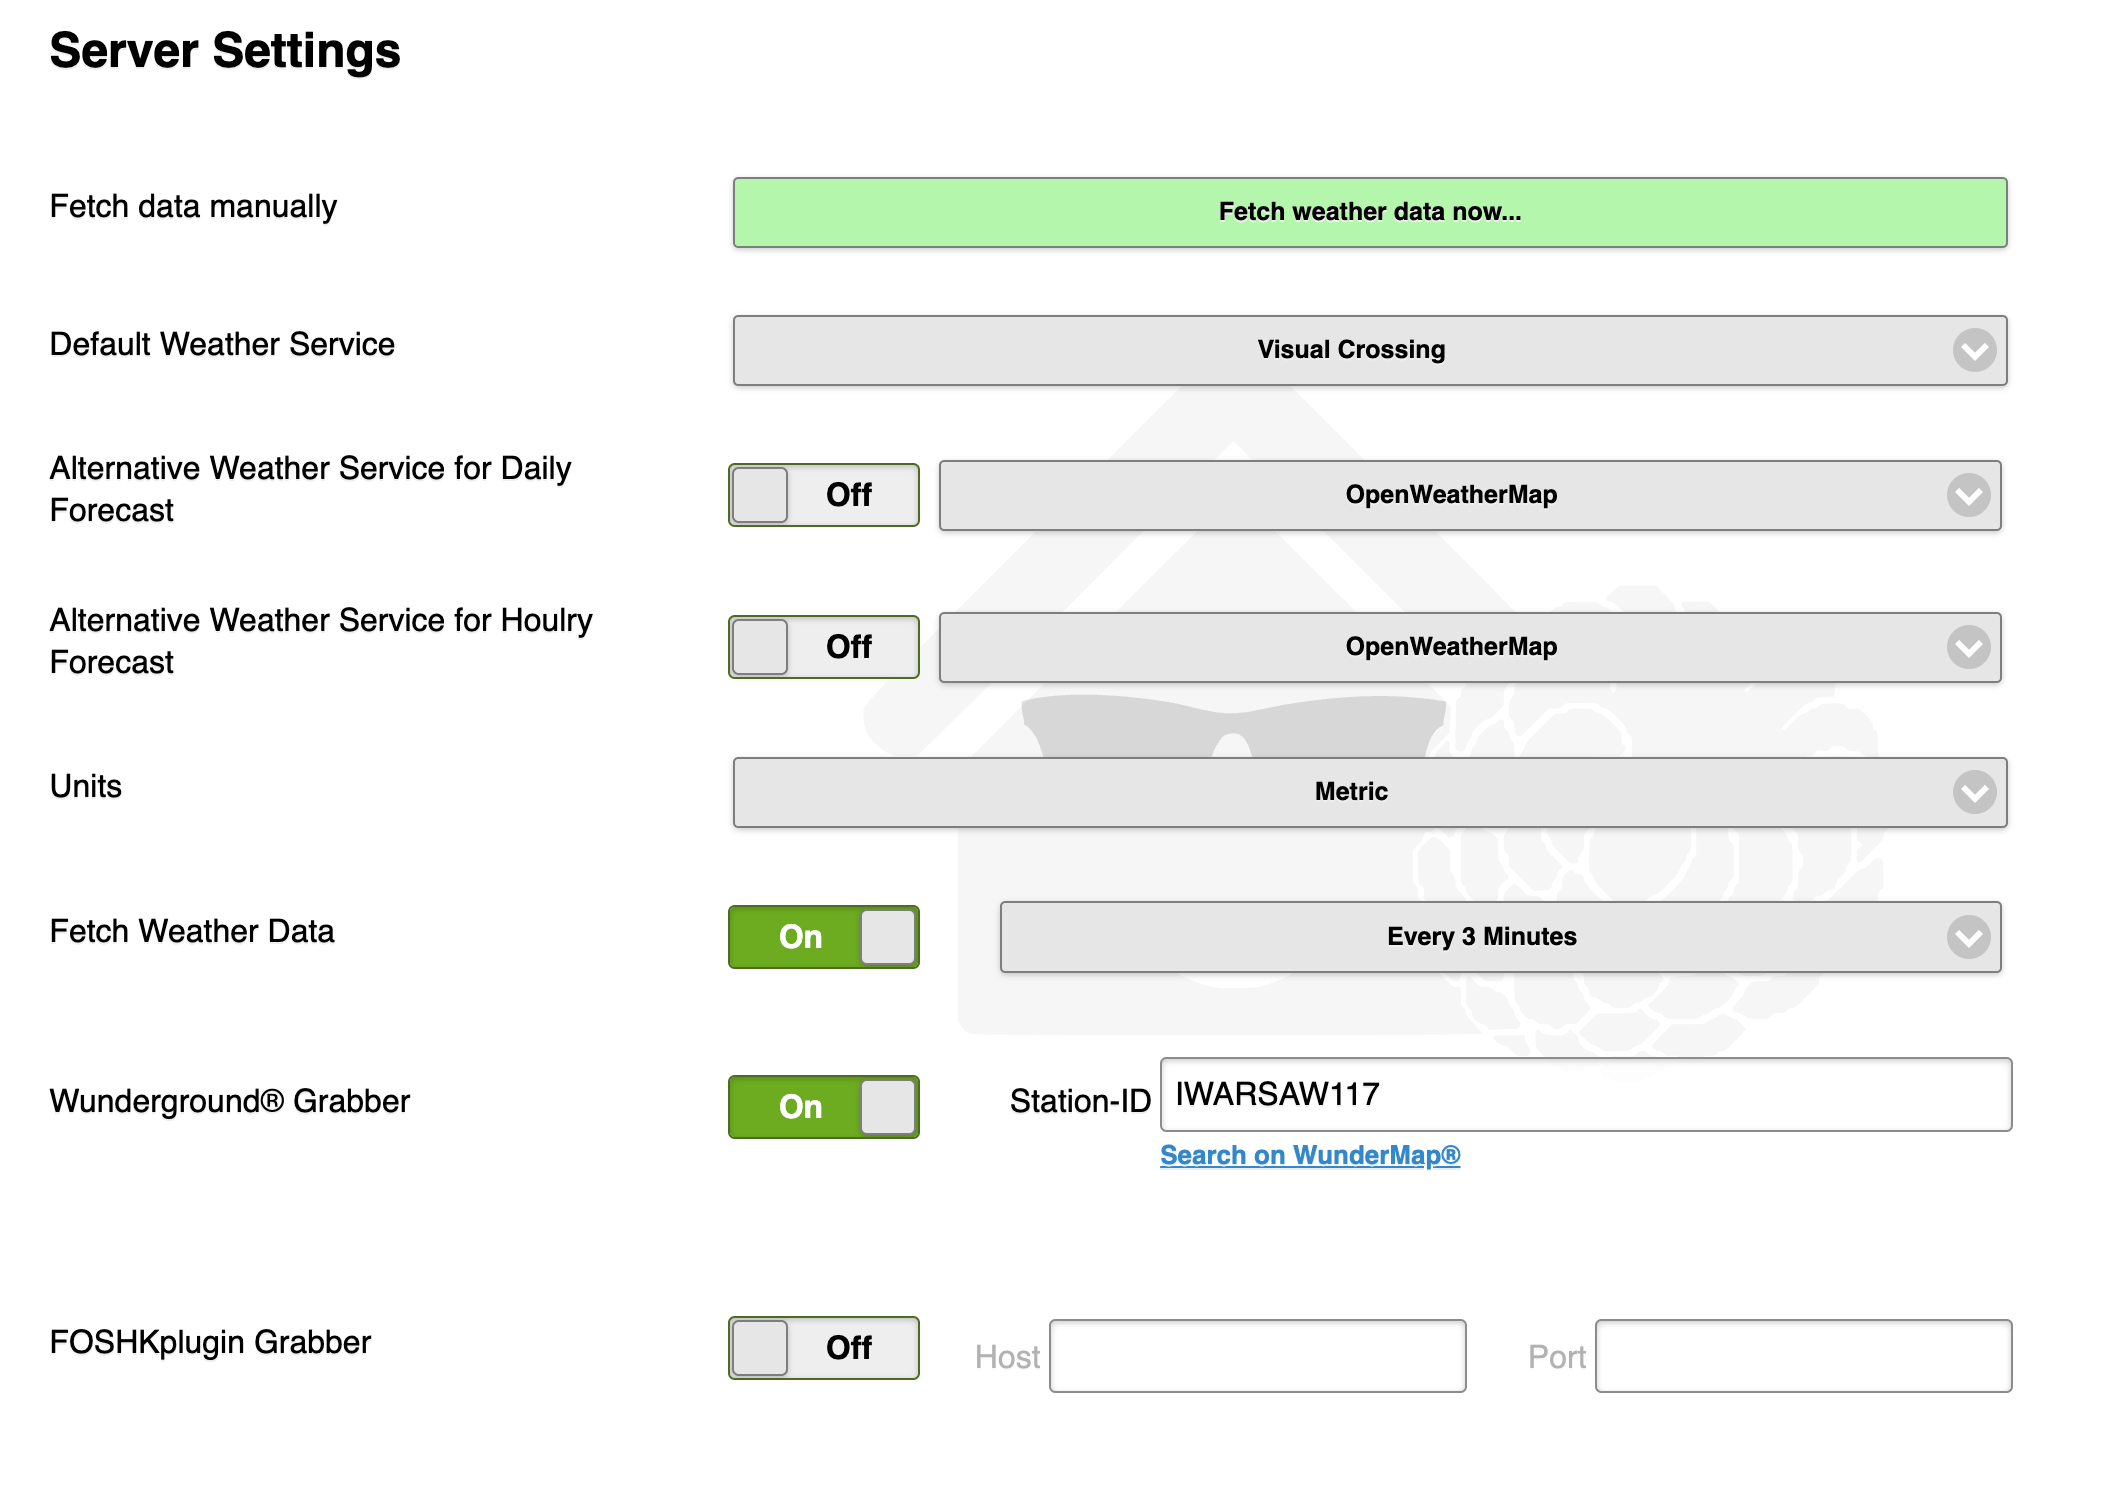The height and width of the screenshot is (1486, 2116).
Task: Click the Station-ID input field
Action: (x=1585, y=1094)
